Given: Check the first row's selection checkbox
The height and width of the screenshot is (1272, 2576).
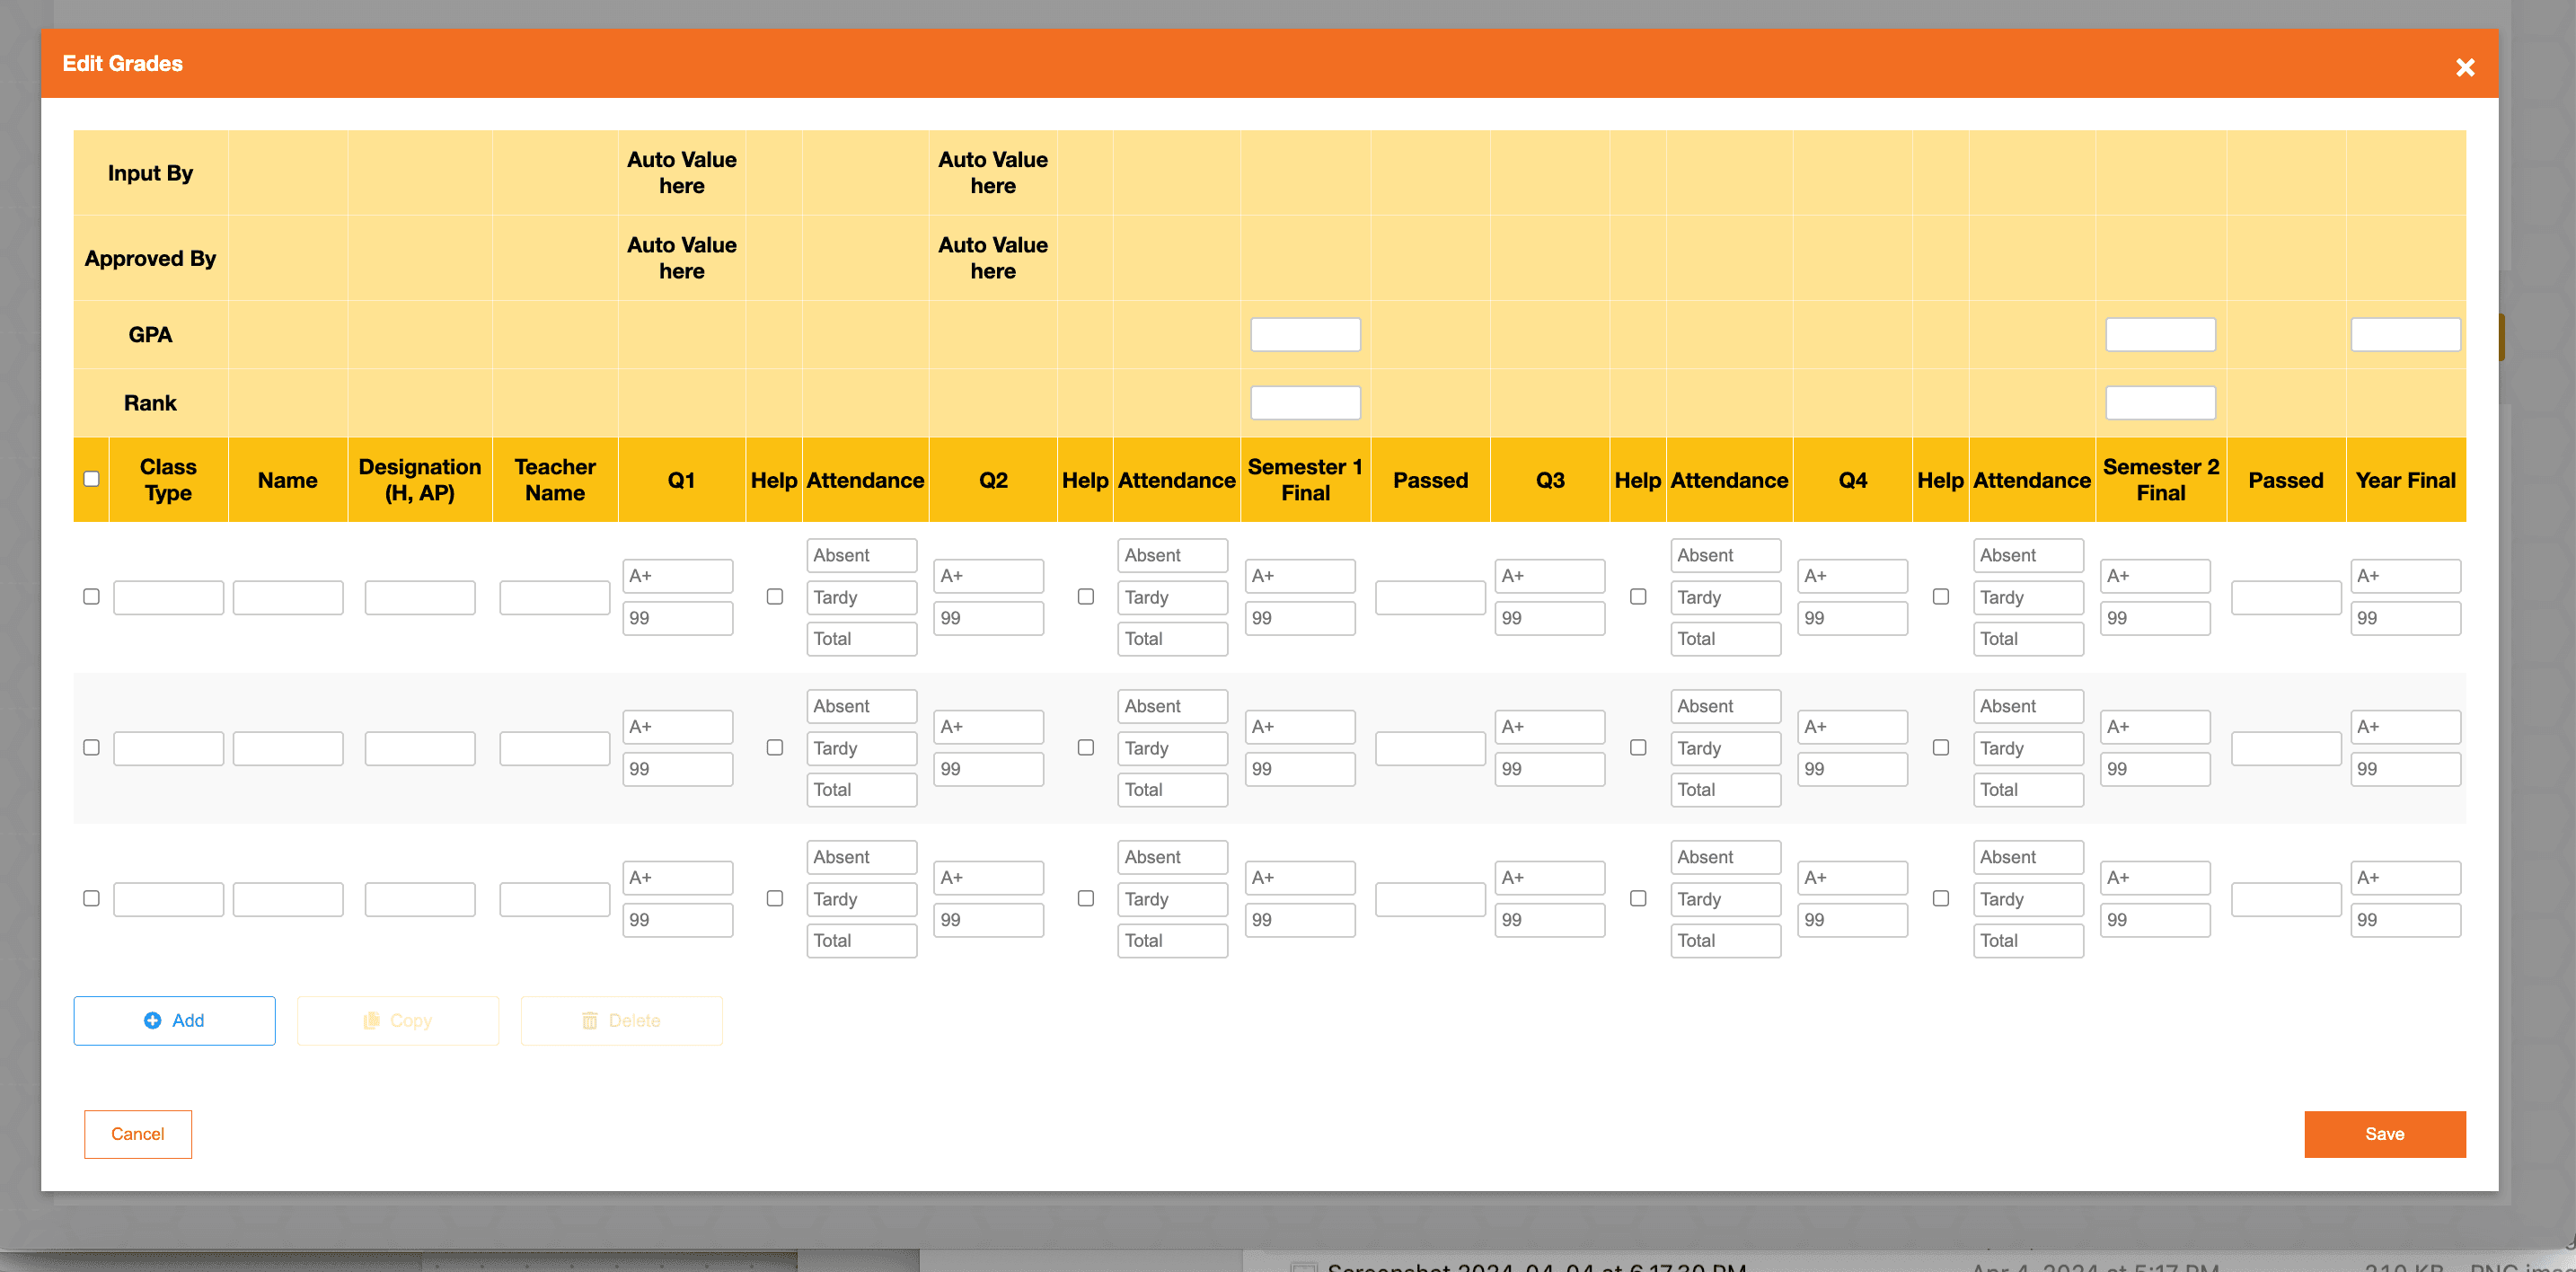Looking at the screenshot, I should tap(91, 597).
